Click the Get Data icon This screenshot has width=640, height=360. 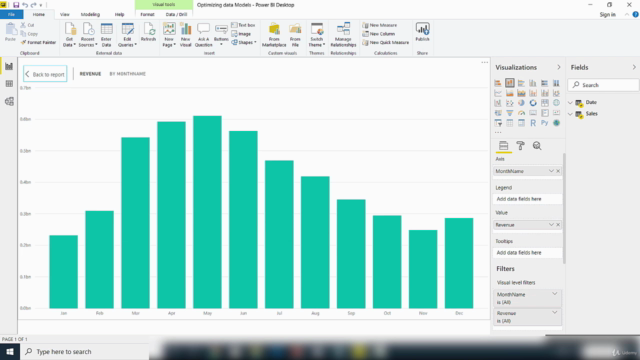[69, 34]
